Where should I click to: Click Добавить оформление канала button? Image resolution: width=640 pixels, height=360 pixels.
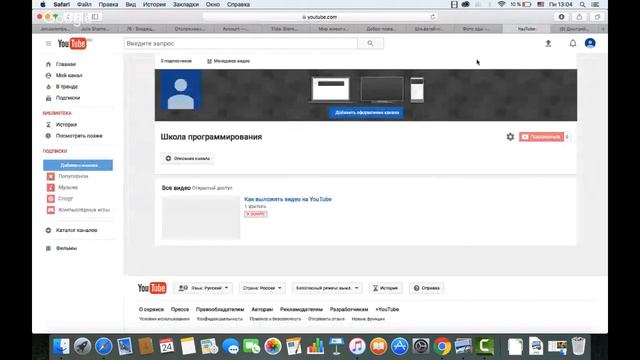coord(367,113)
